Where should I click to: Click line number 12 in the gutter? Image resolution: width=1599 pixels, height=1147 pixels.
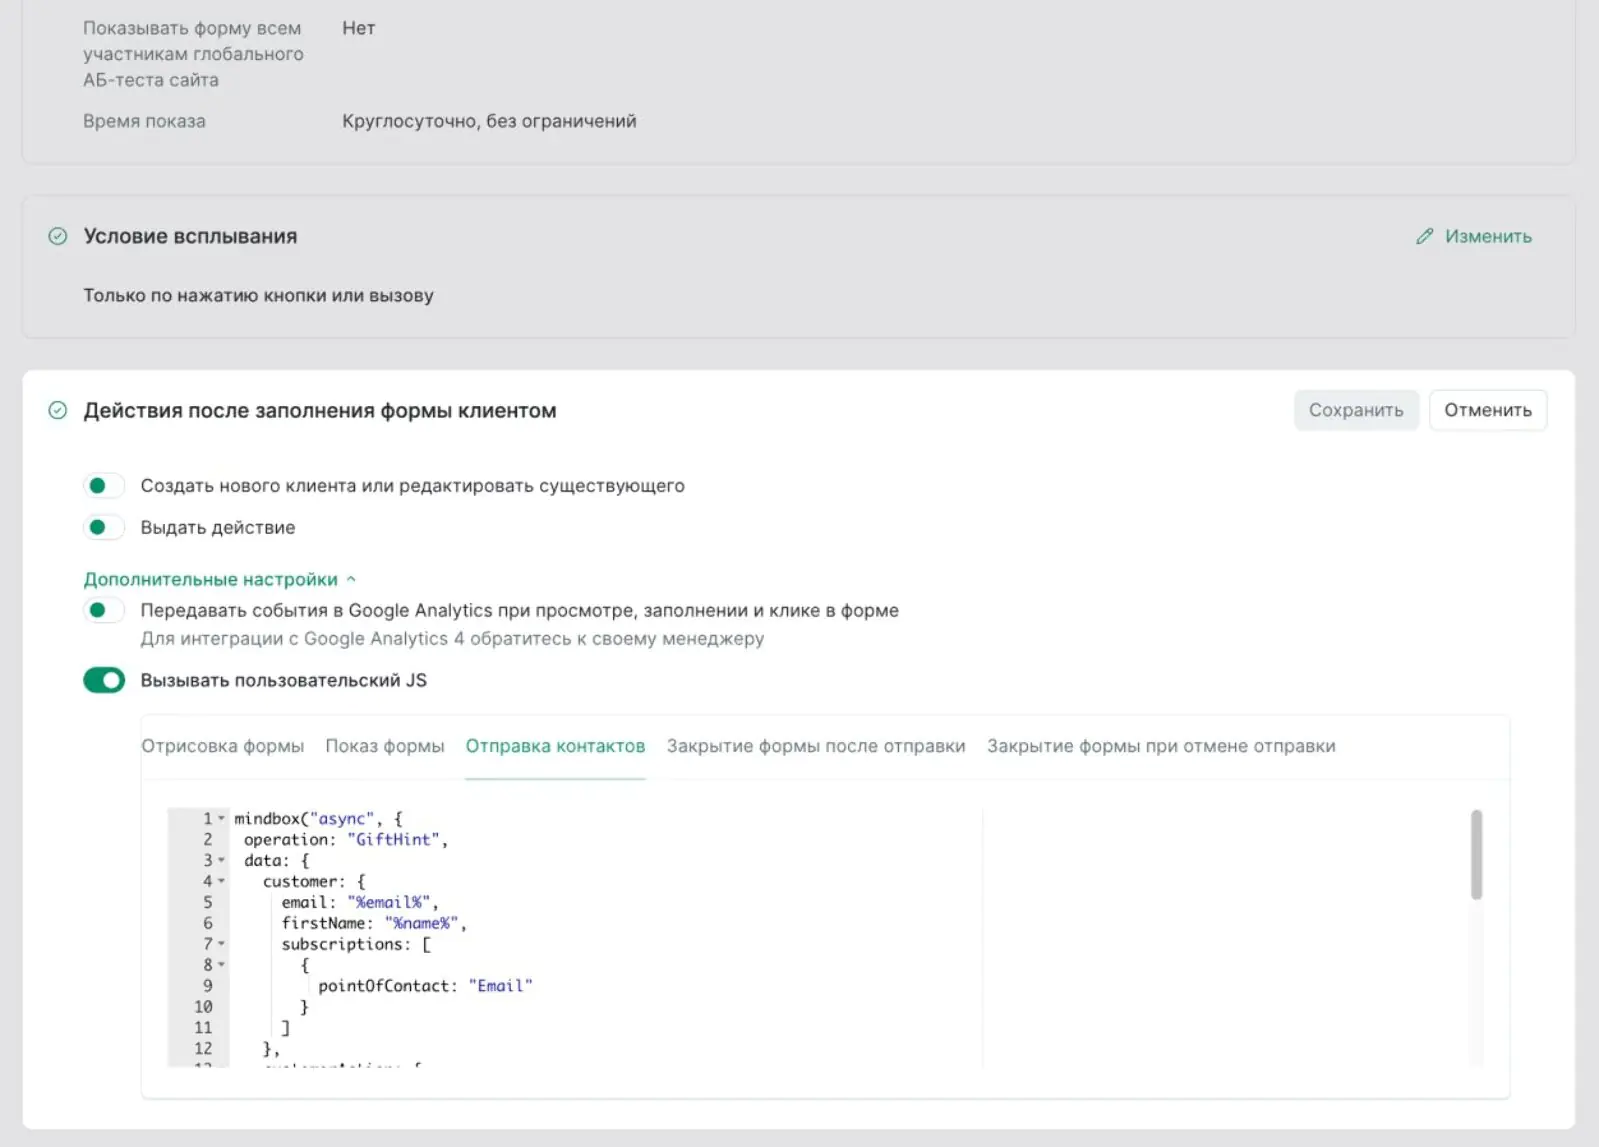[x=203, y=1049]
